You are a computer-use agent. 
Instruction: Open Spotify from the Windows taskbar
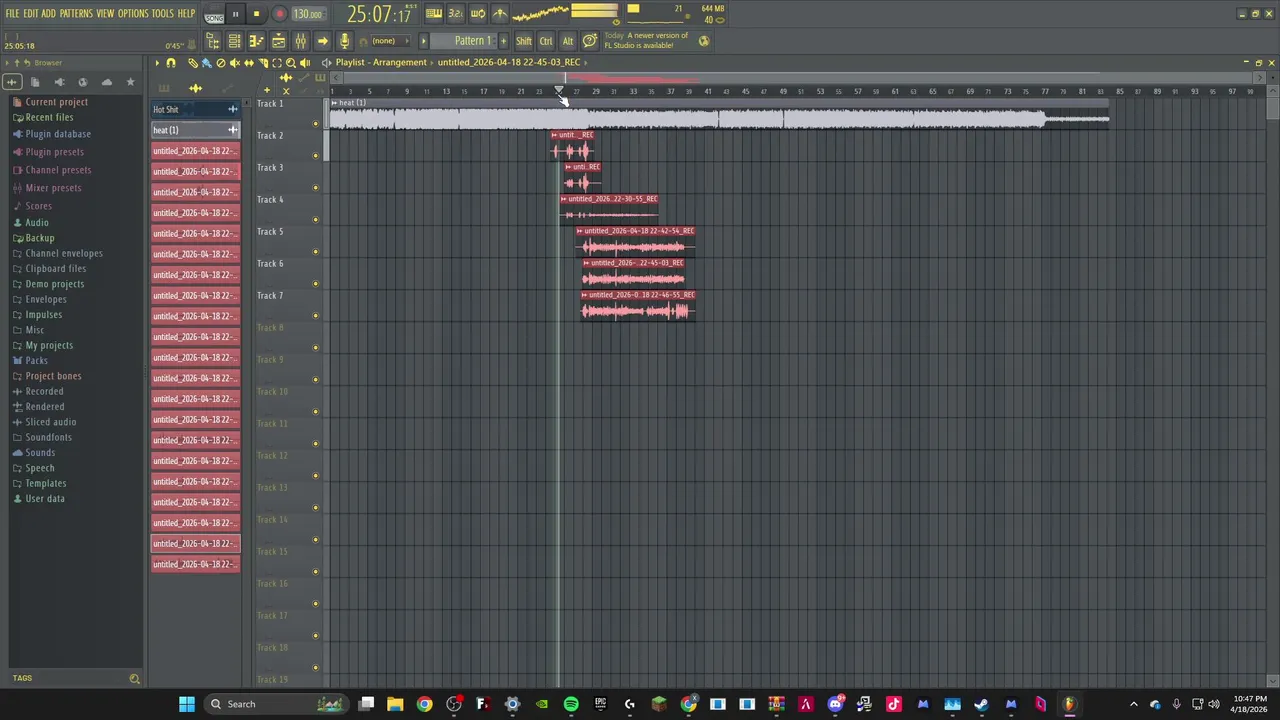pos(571,704)
